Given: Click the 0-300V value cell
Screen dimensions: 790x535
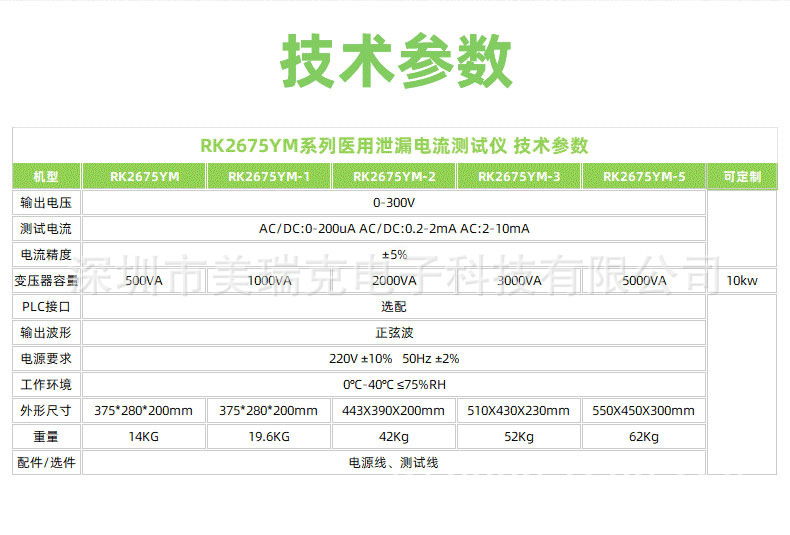Looking at the screenshot, I should point(394,203).
